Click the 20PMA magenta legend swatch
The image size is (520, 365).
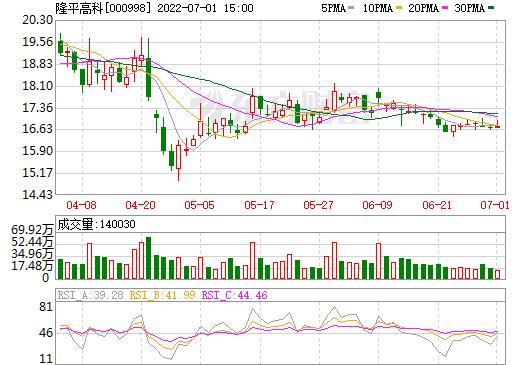click(x=445, y=8)
